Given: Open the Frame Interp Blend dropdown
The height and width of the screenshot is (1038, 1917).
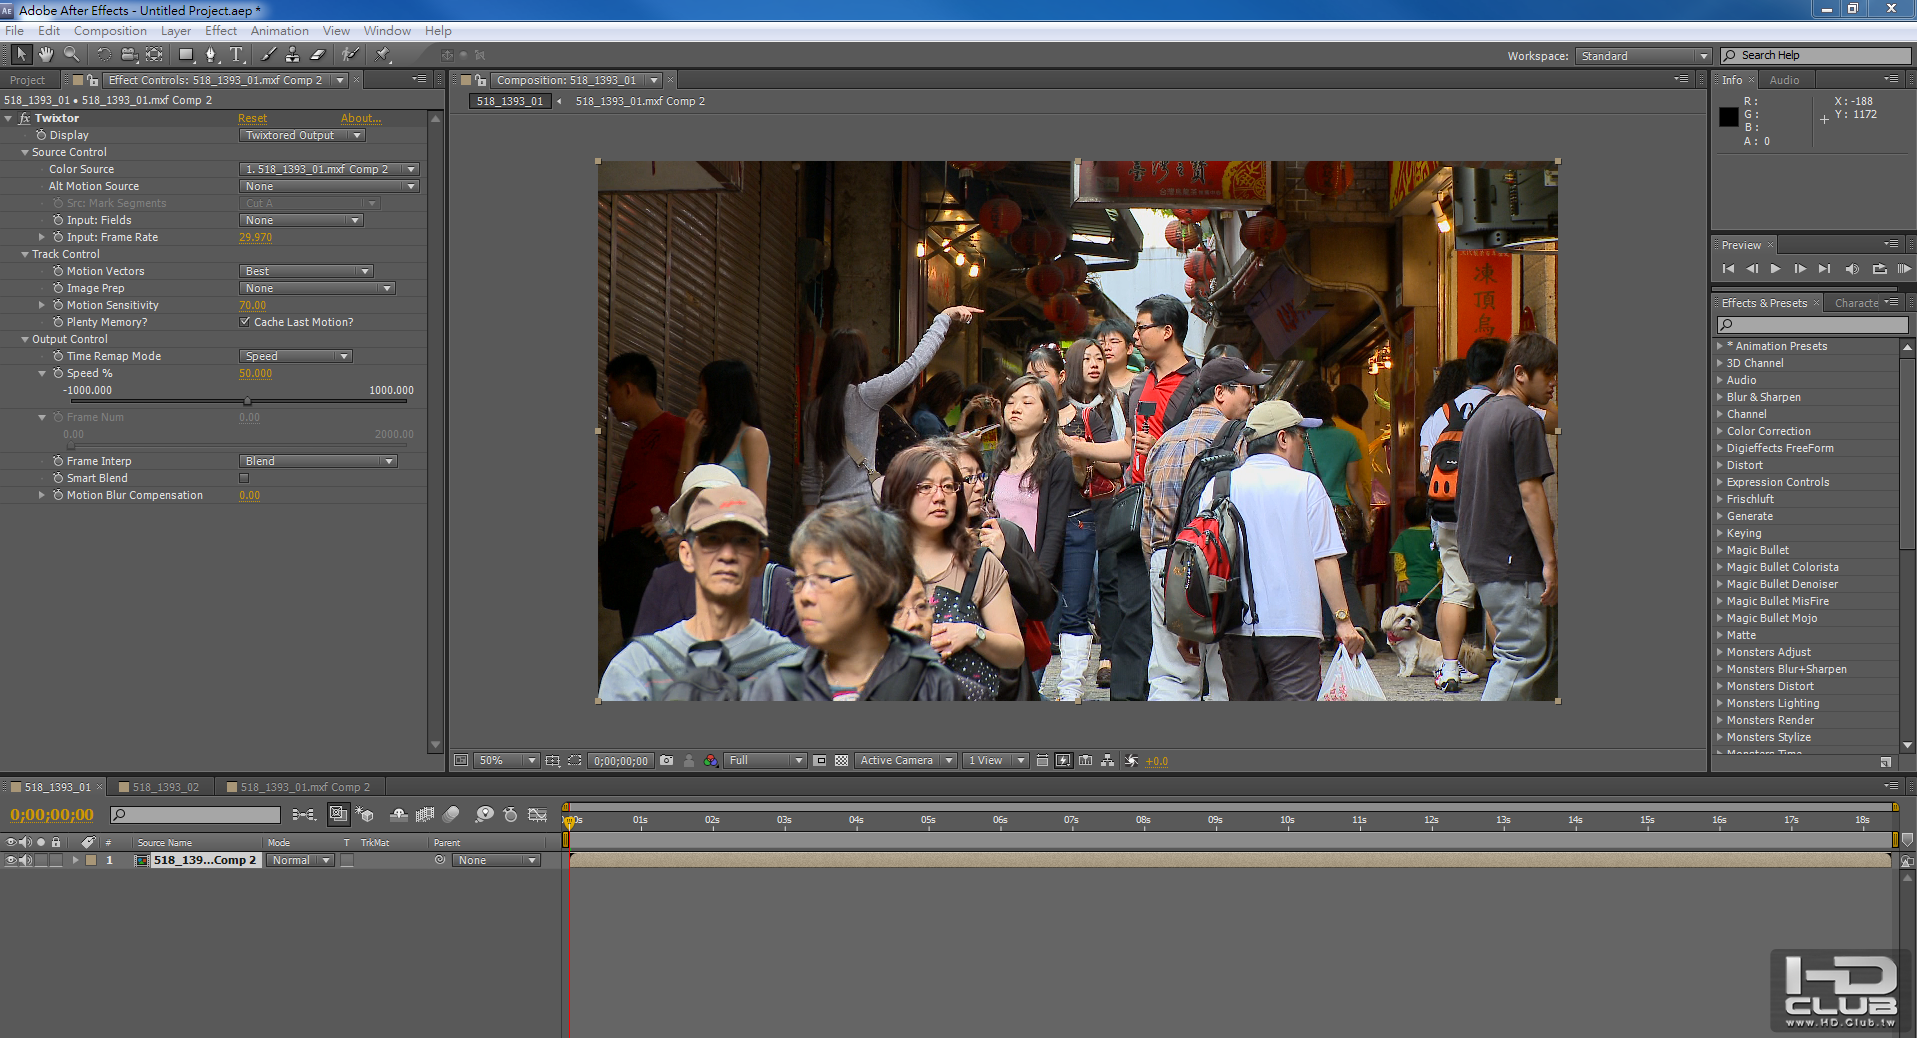Looking at the screenshot, I should point(318,461).
